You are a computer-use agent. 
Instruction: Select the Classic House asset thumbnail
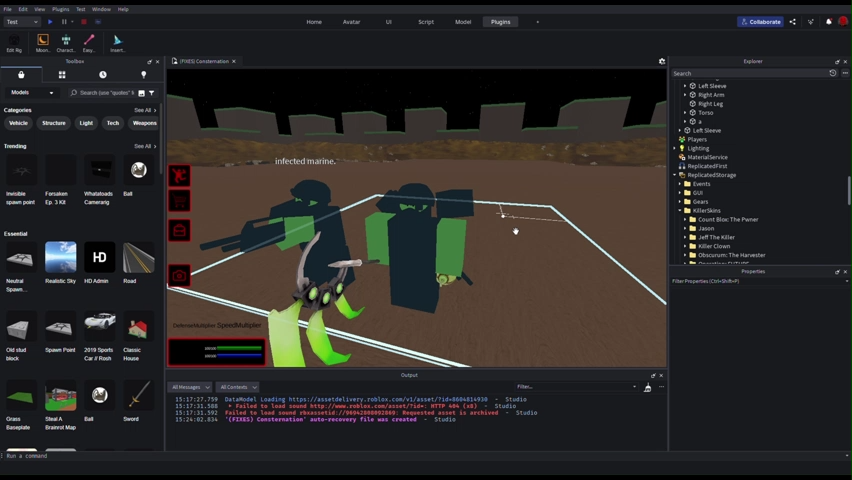139,326
